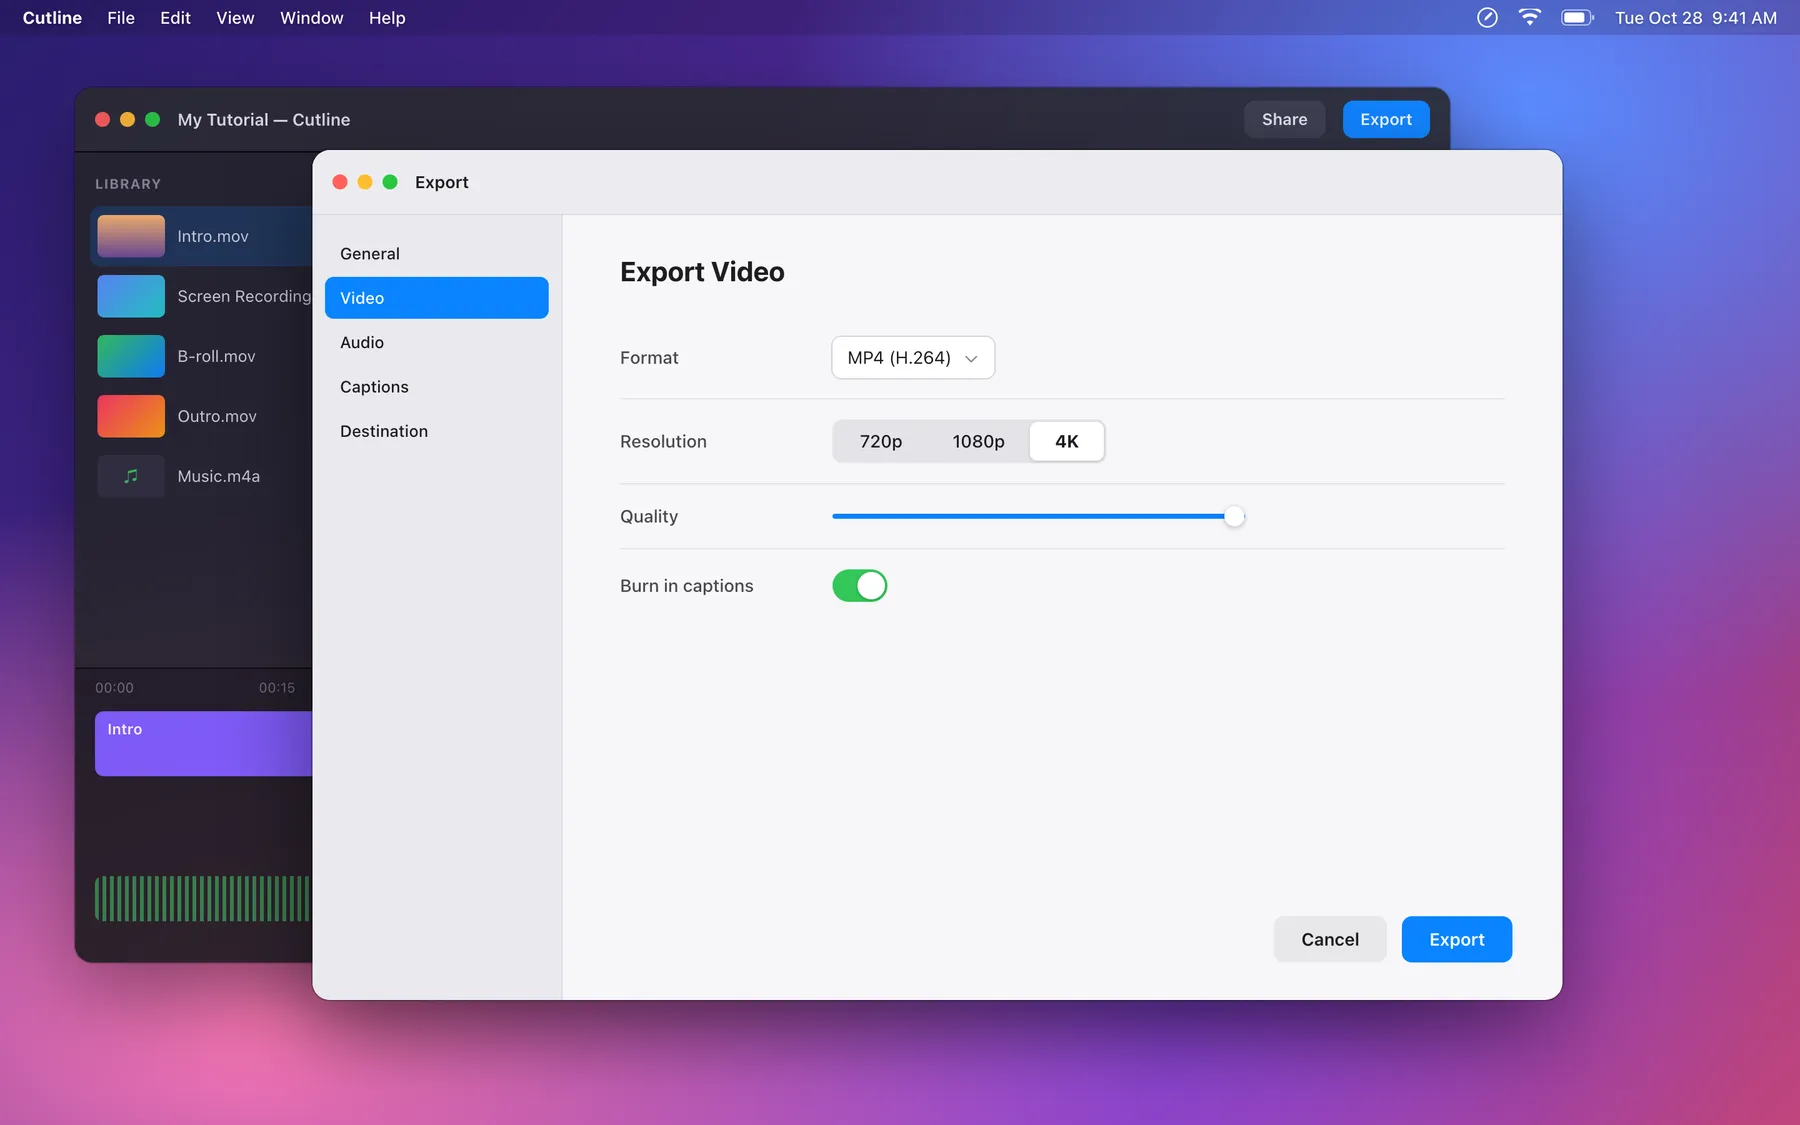The image size is (1800, 1125).
Task: Confirm Export in the dialog
Action: click(1456, 939)
